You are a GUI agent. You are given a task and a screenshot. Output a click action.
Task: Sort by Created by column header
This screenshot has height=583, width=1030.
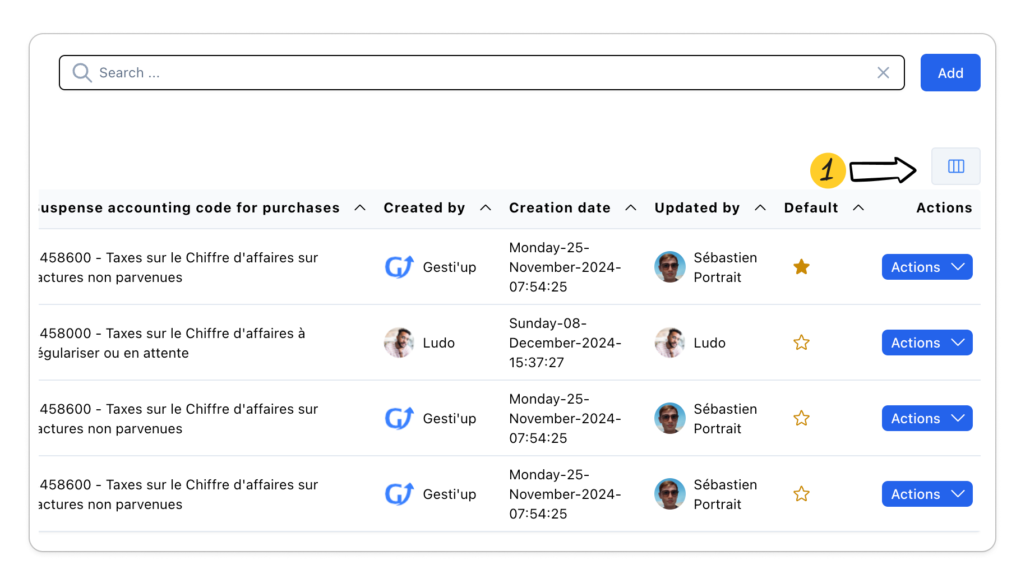(x=424, y=208)
